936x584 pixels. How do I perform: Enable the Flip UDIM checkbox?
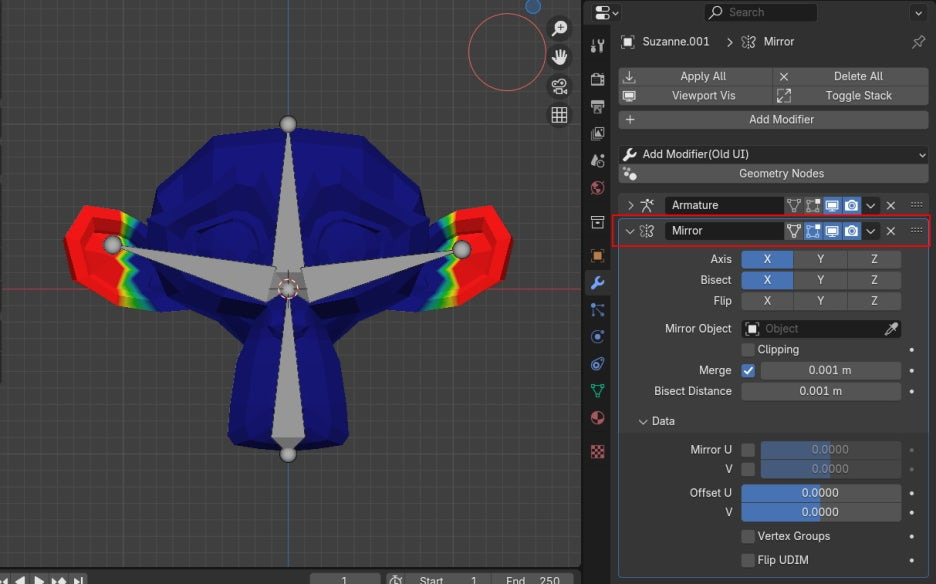tap(748, 560)
